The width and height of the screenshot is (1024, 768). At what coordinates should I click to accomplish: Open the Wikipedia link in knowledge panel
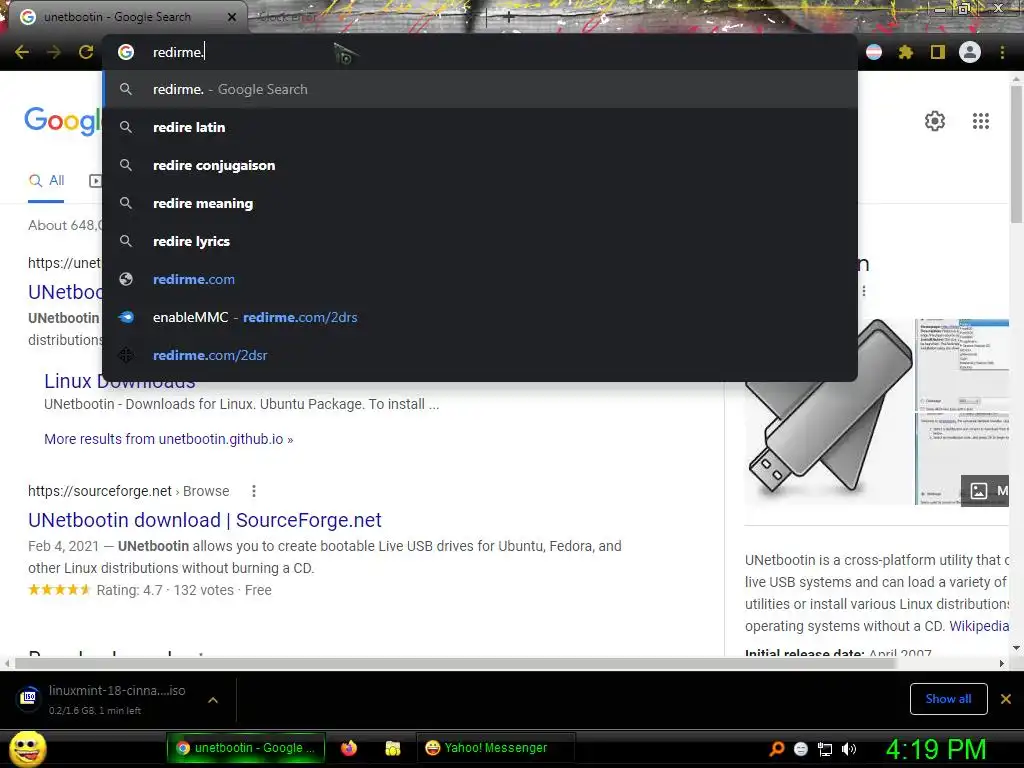(978, 626)
